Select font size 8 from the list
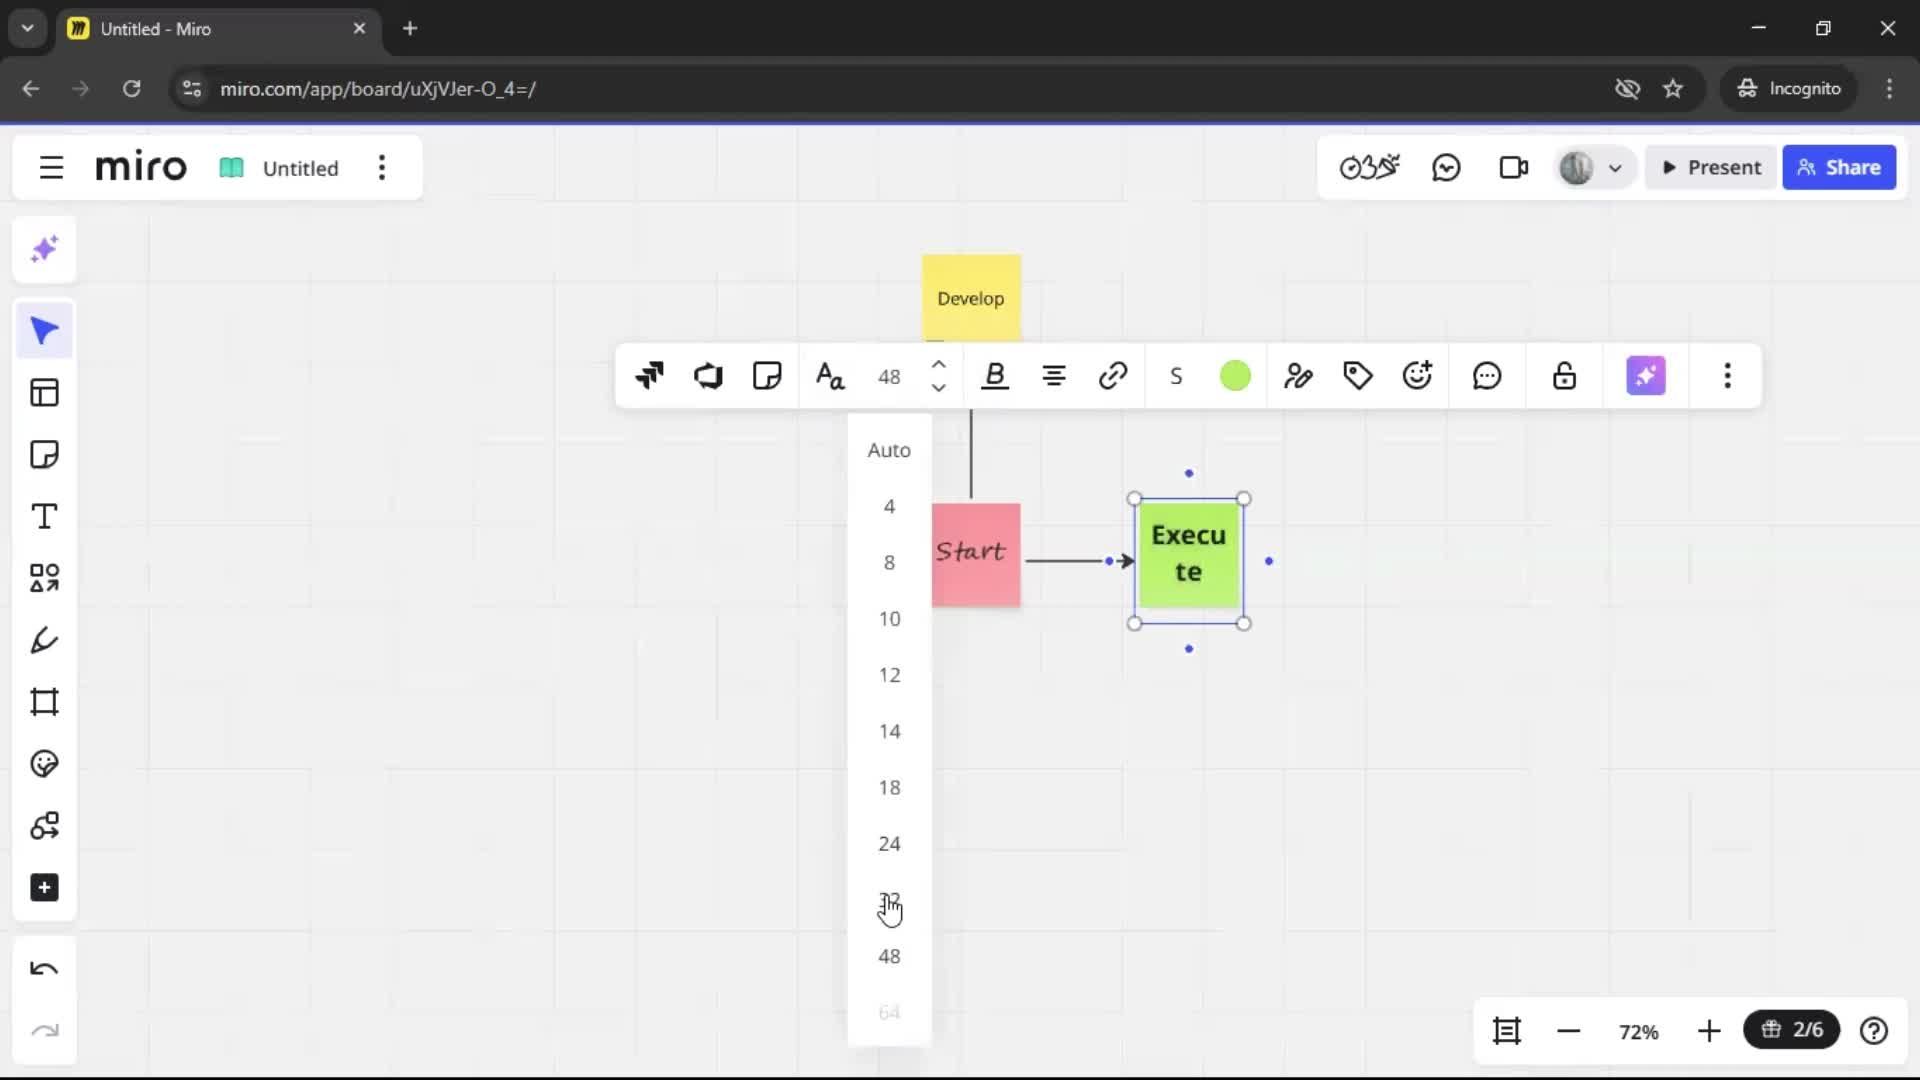This screenshot has width=1920, height=1080. click(x=889, y=563)
